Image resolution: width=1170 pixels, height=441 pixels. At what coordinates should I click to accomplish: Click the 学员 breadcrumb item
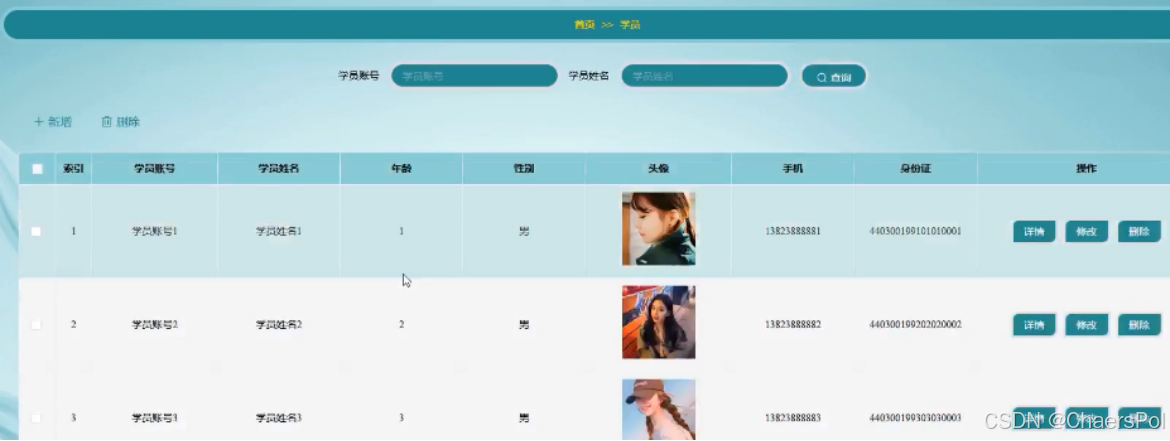click(x=631, y=25)
